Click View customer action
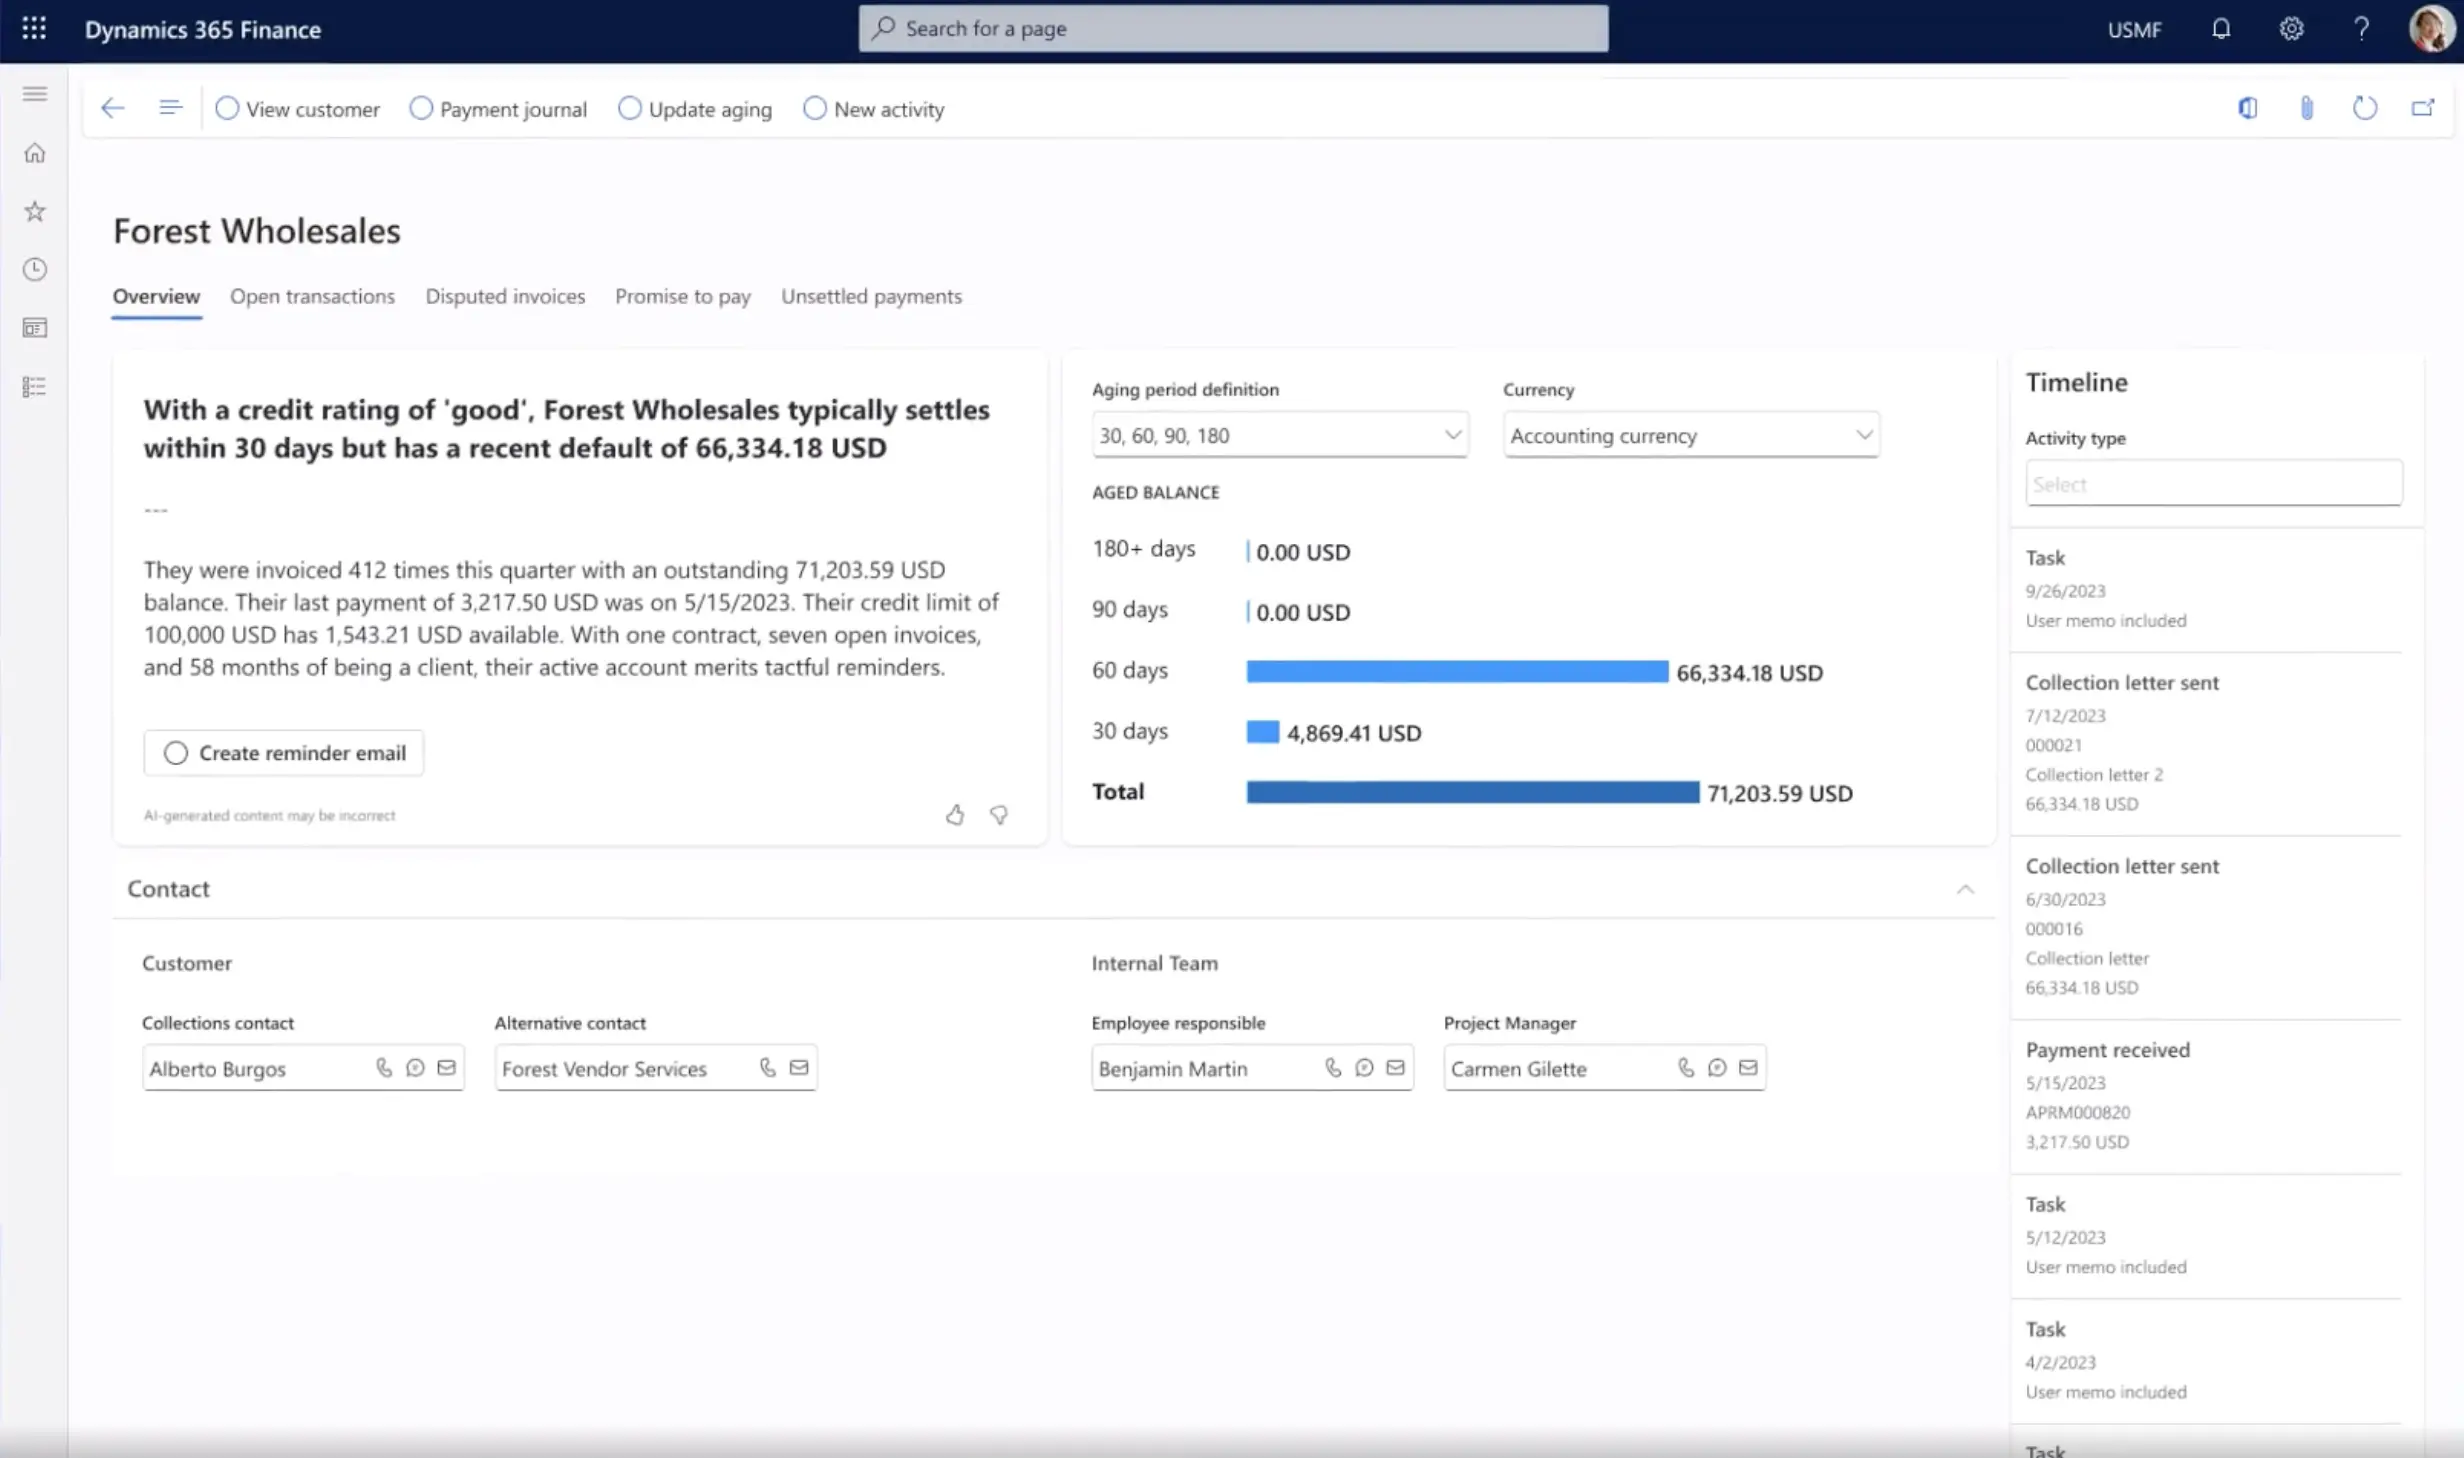Image resolution: width=2464 pixels, height=1458 pixels. [298, 109]
